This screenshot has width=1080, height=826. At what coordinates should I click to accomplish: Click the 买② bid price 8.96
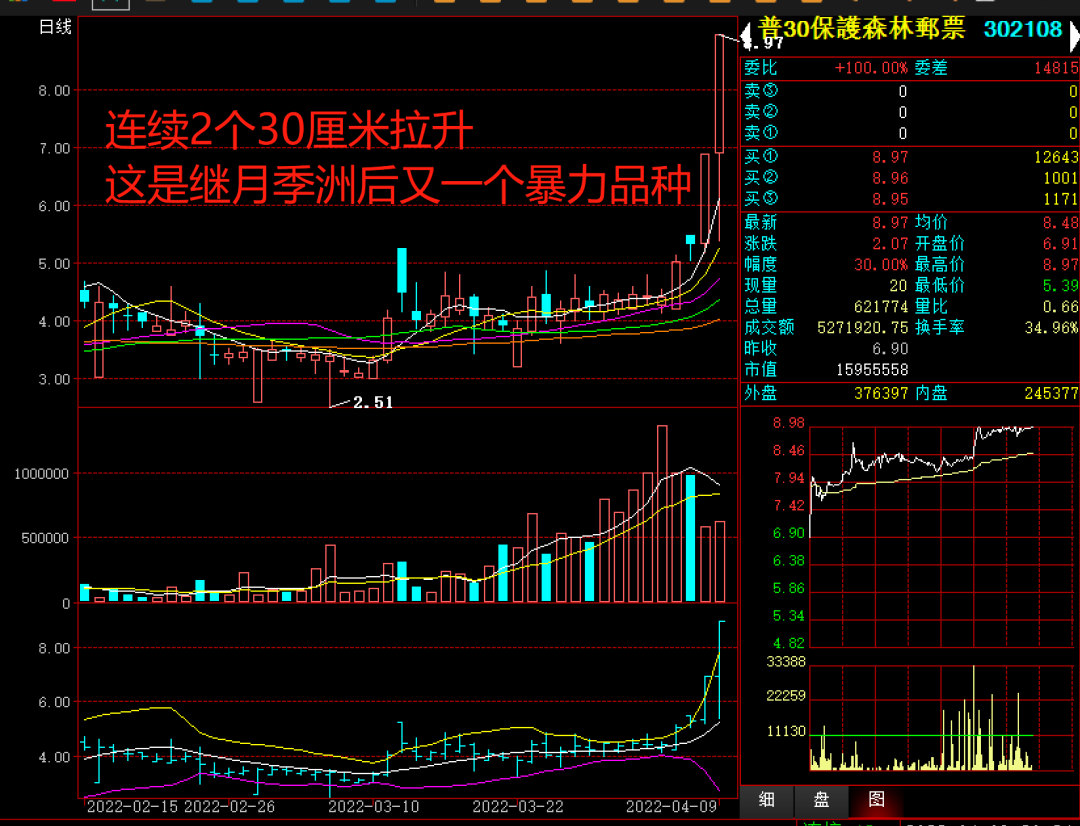click(x=890, y=178)
